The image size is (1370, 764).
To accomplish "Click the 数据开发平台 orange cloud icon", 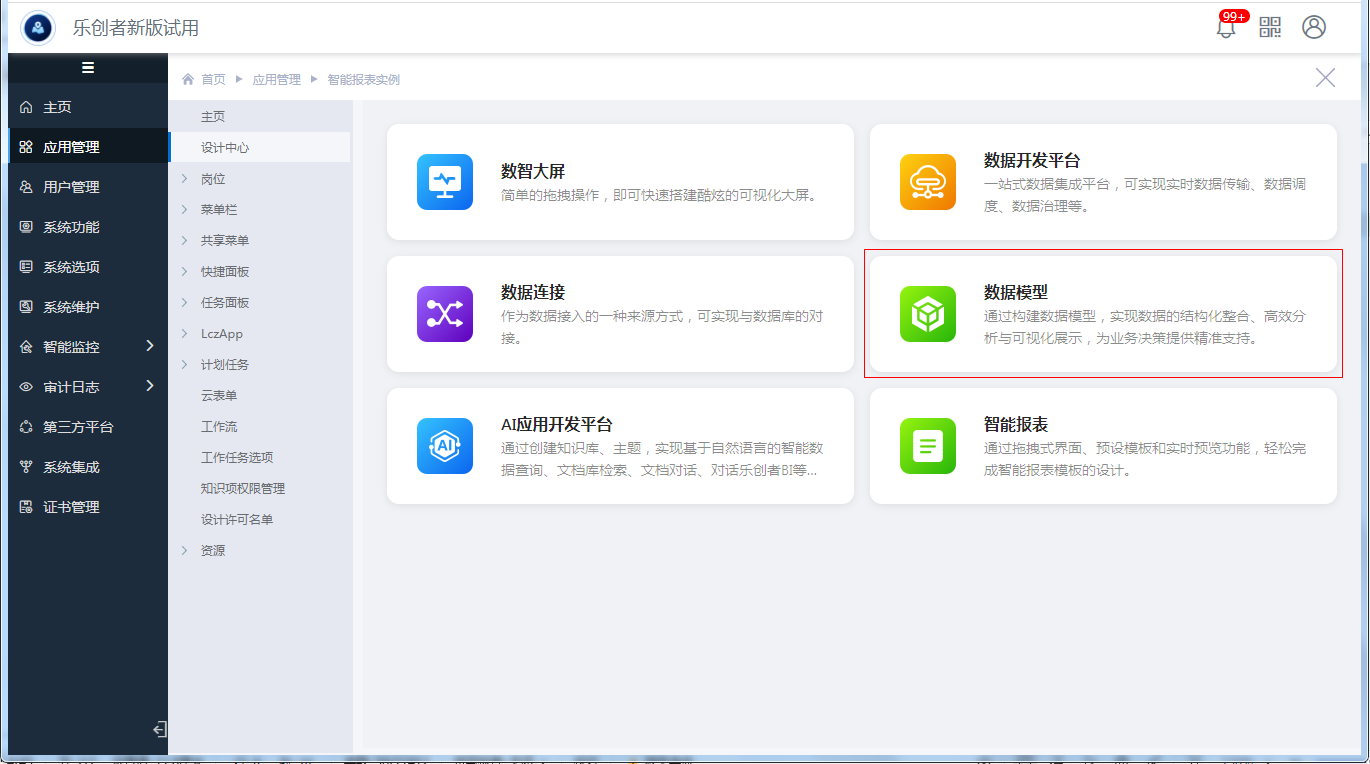I will click(928, 182).
